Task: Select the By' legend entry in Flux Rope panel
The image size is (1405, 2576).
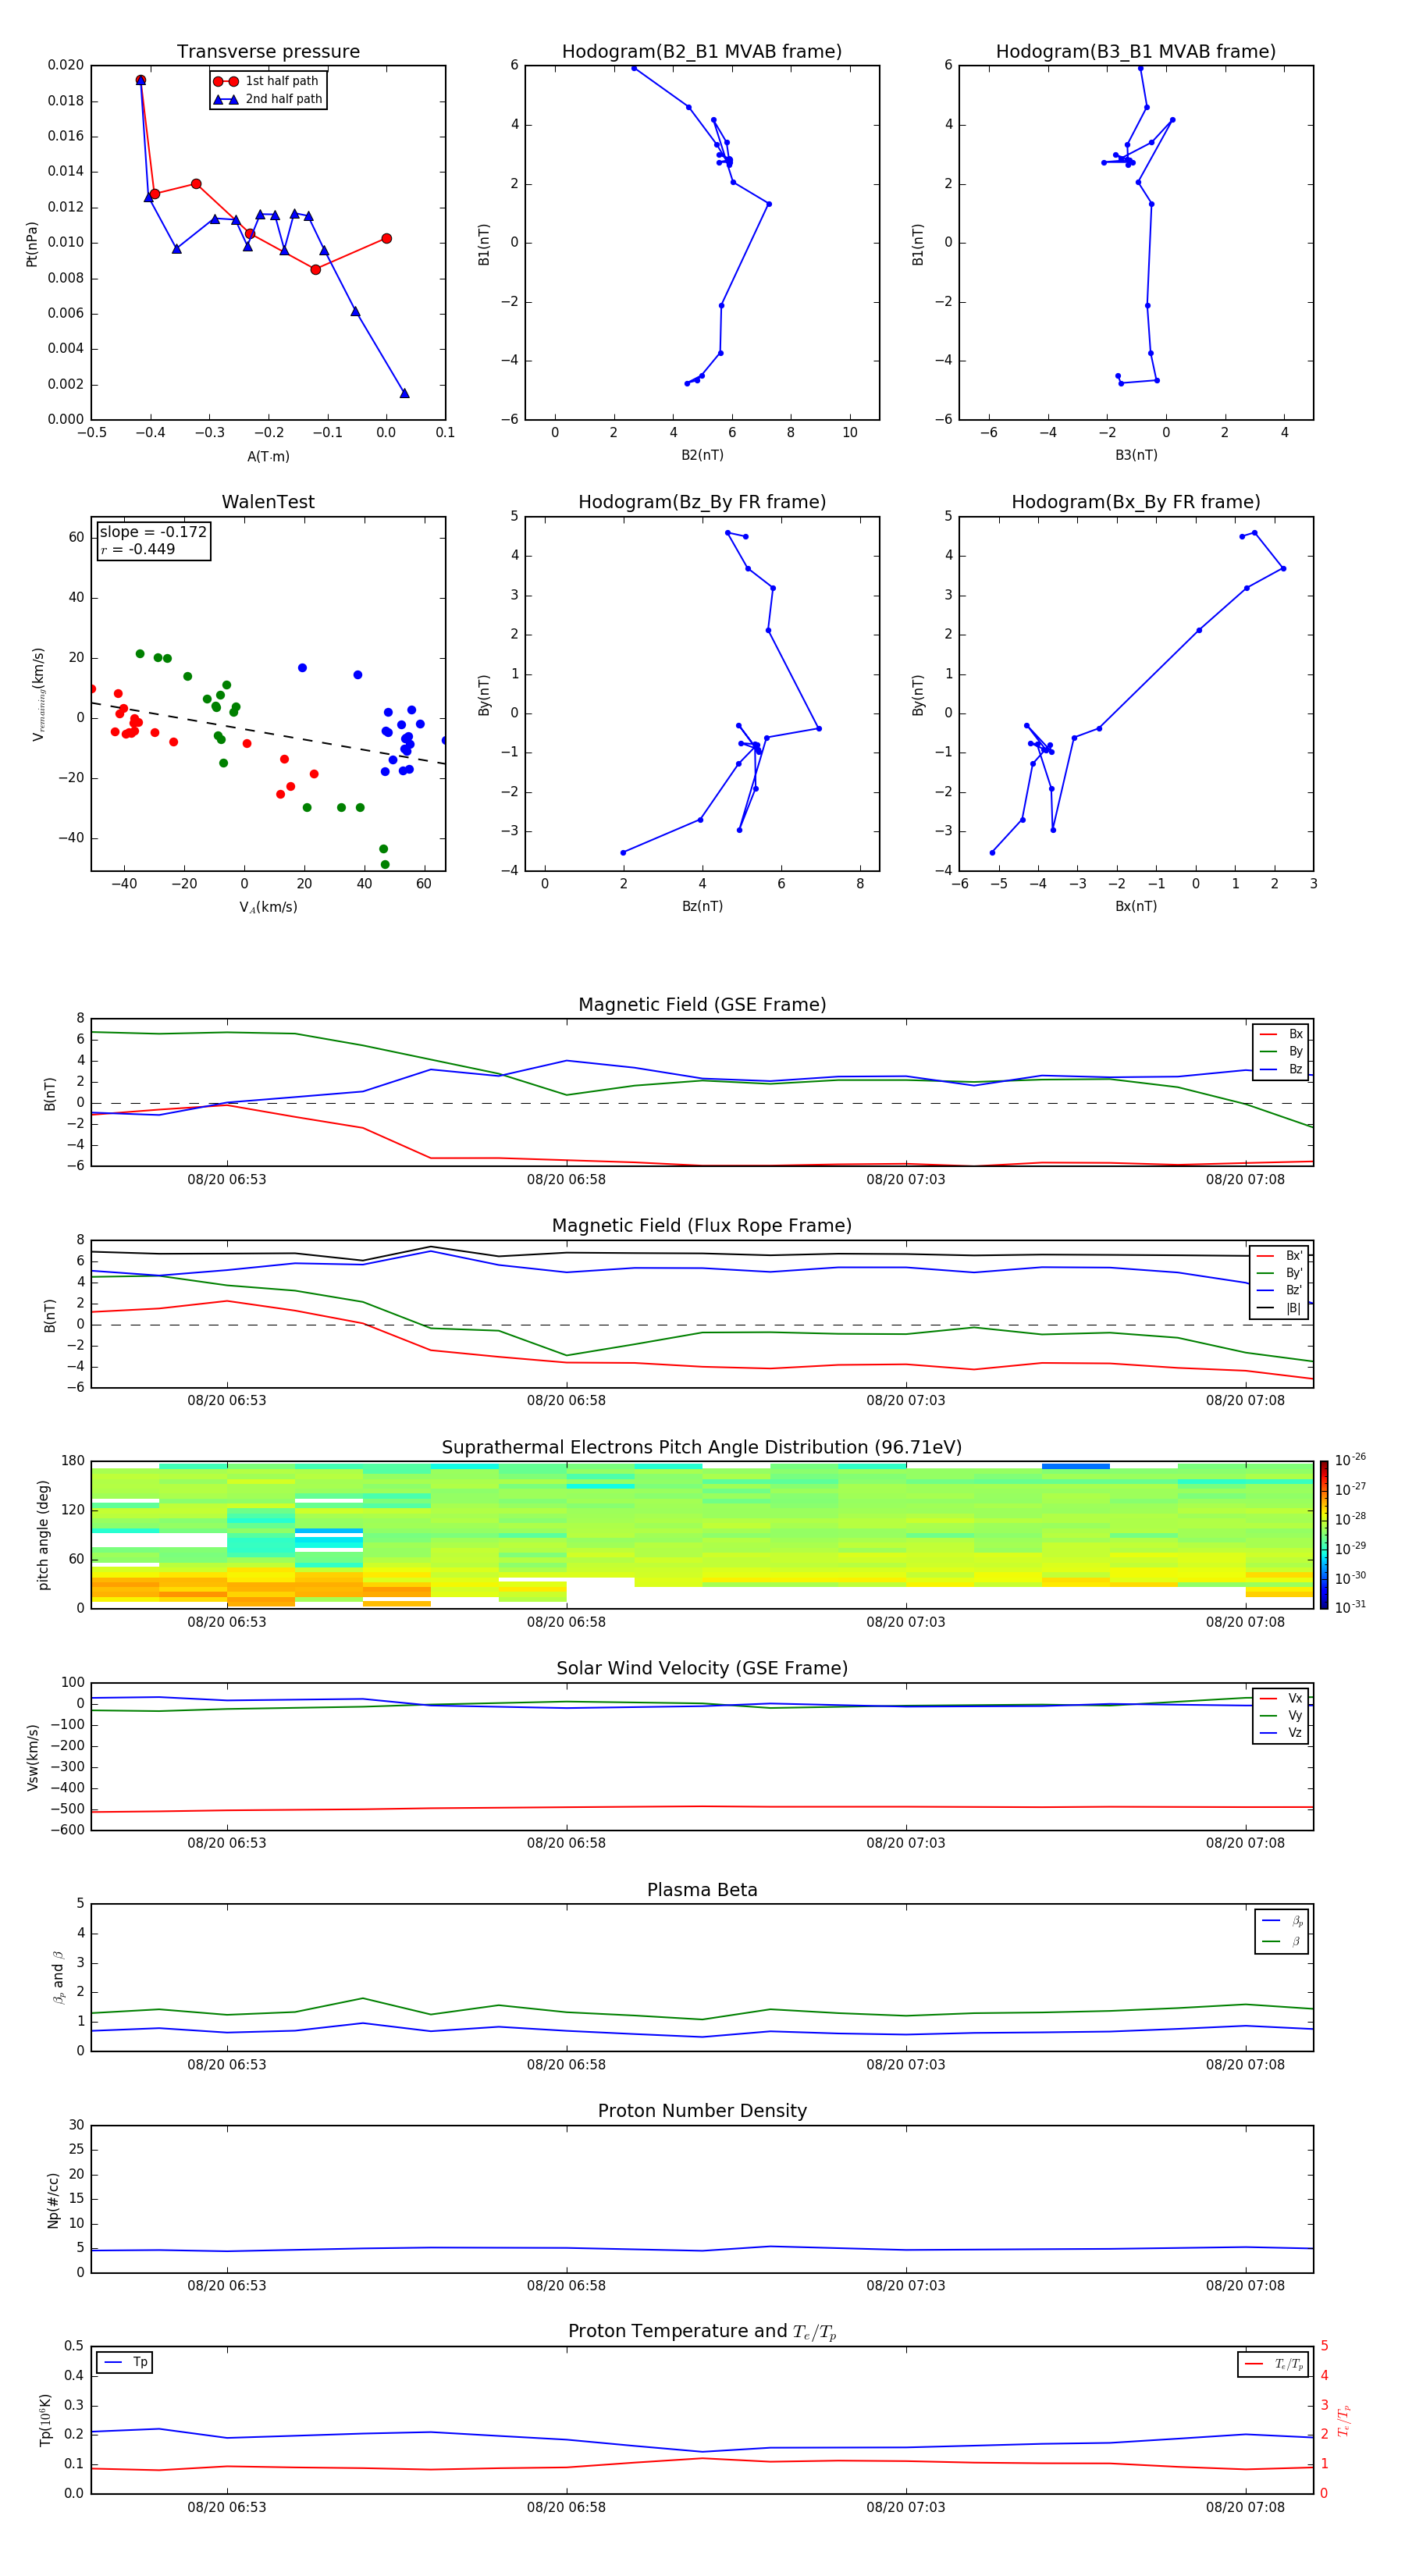Action: pyautogui.click(x=1280, y=1273)
